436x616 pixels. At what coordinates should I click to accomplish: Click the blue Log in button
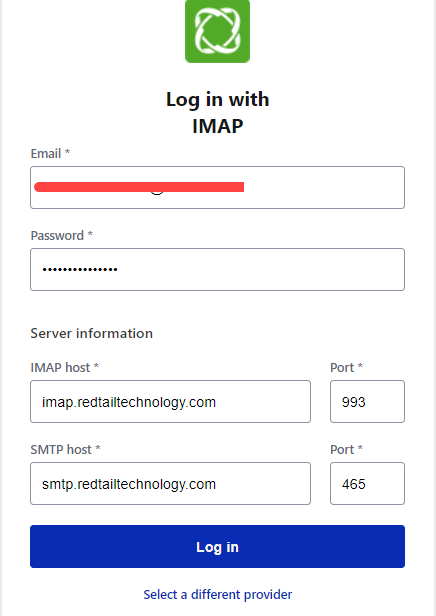point(217,546)
